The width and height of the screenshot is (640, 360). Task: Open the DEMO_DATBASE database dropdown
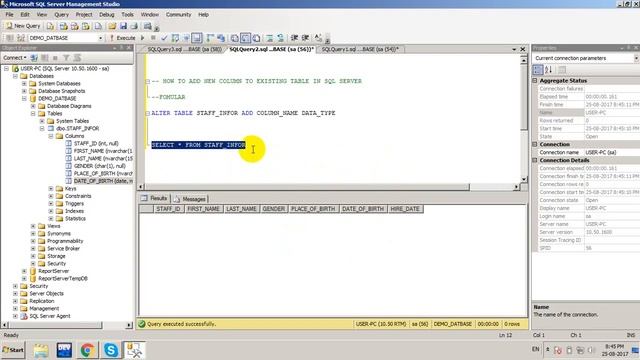(x=100, y=38)
